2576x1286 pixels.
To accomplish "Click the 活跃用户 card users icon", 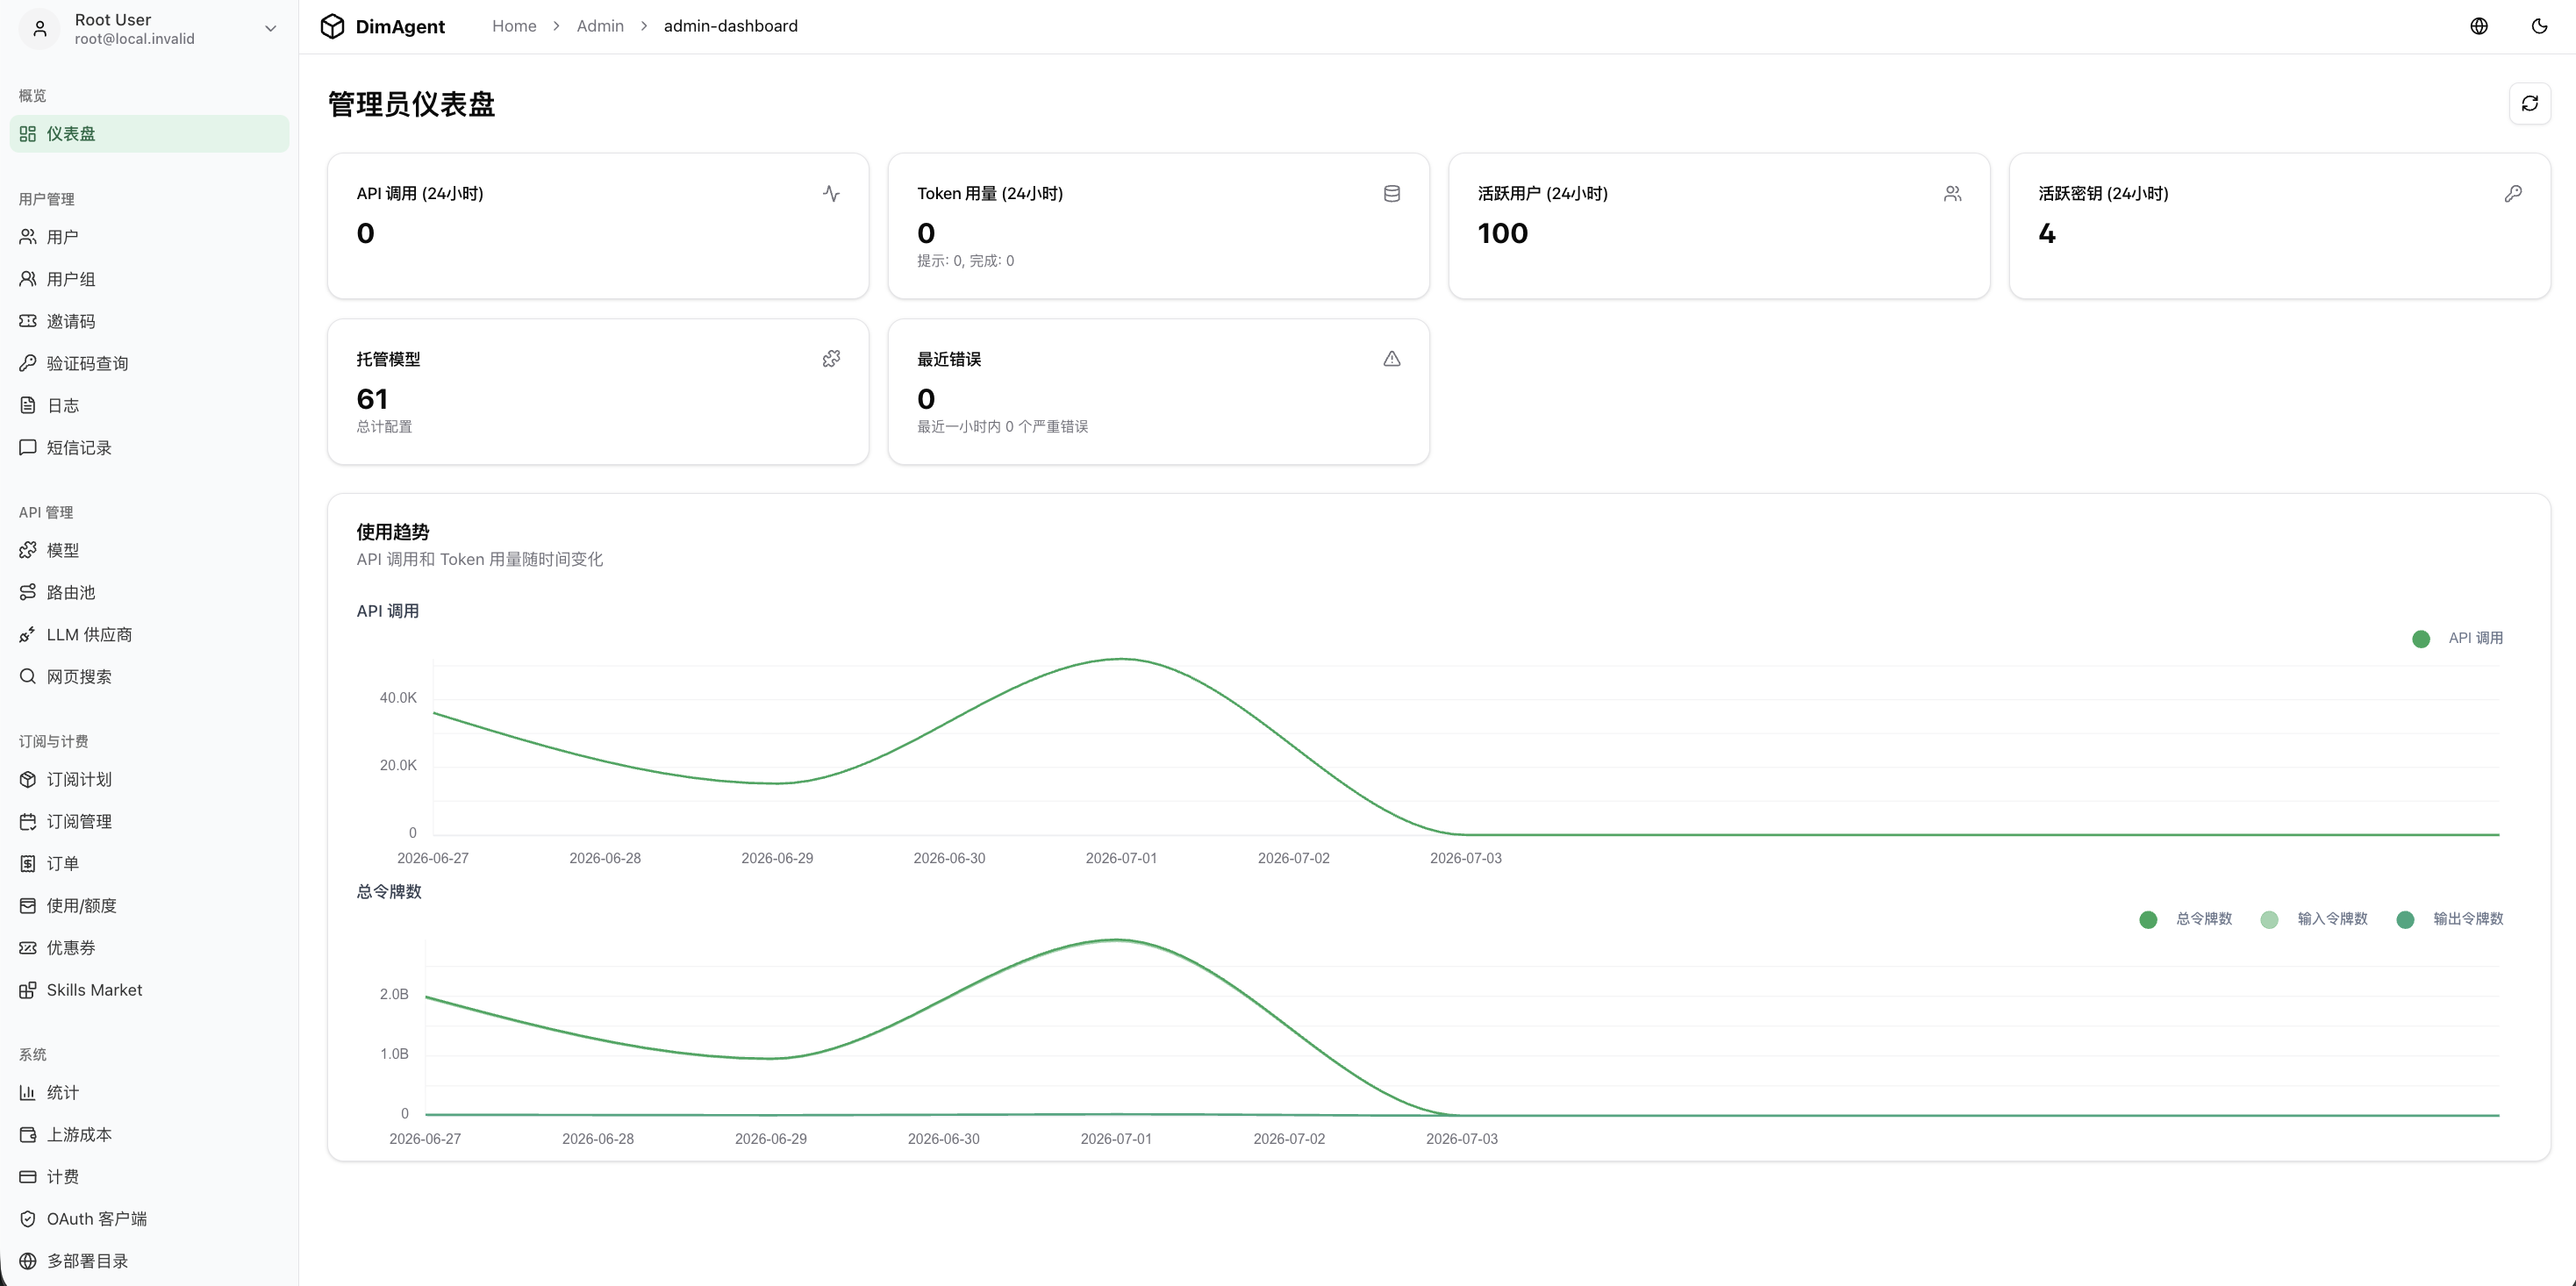I will click(x=1952, y=193).
